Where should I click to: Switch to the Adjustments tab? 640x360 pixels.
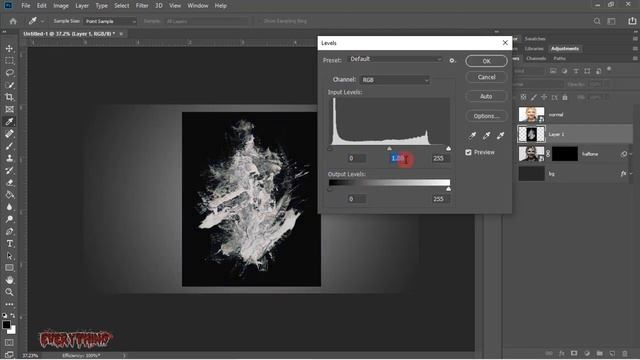tap(565, 49)
